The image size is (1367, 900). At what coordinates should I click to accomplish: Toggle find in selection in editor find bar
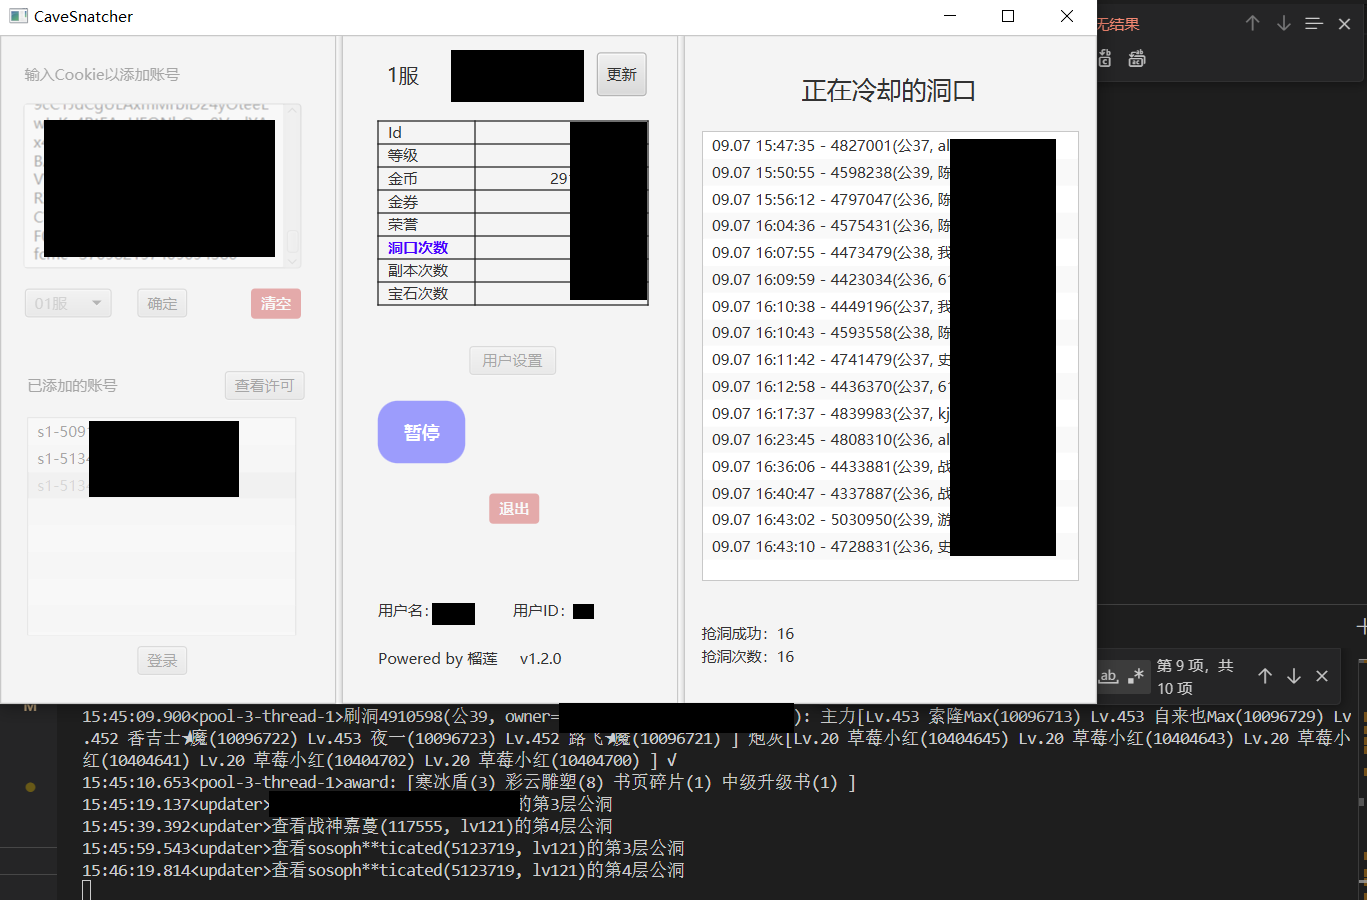pos(1314,23)
